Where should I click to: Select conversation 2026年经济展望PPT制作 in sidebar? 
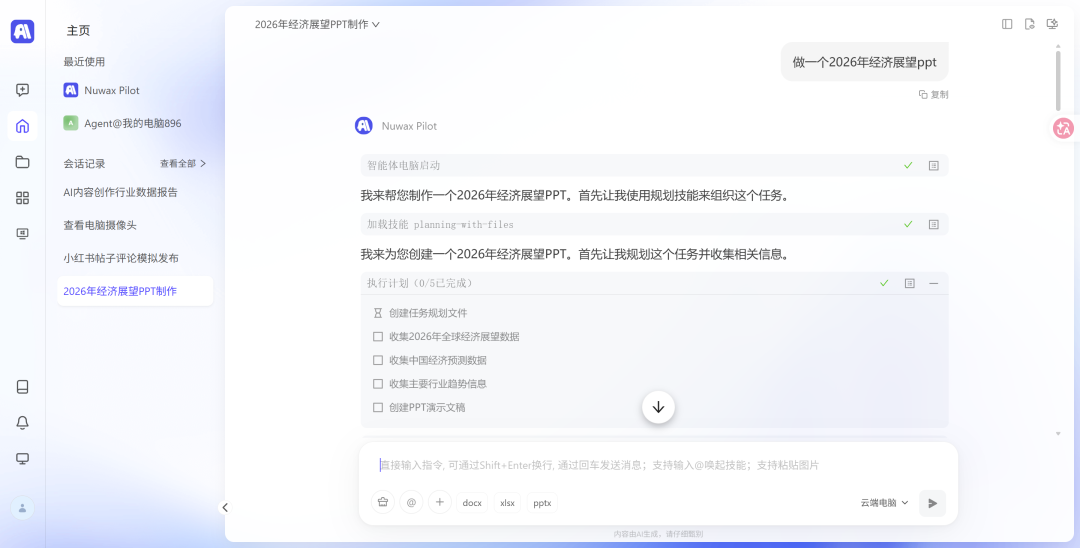tap(135, 291)
